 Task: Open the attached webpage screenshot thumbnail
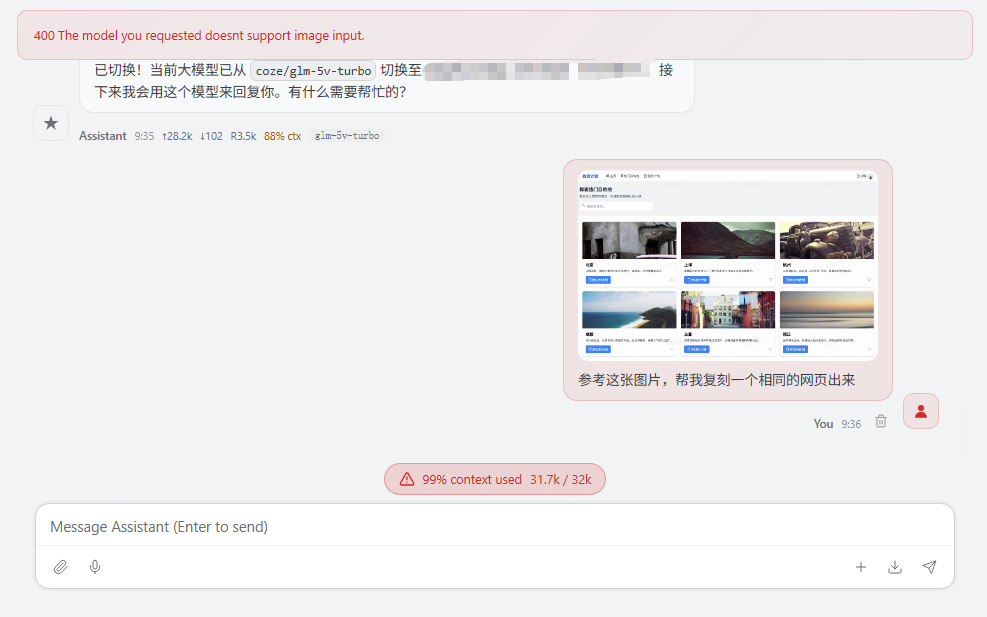[x=728, y=263]
